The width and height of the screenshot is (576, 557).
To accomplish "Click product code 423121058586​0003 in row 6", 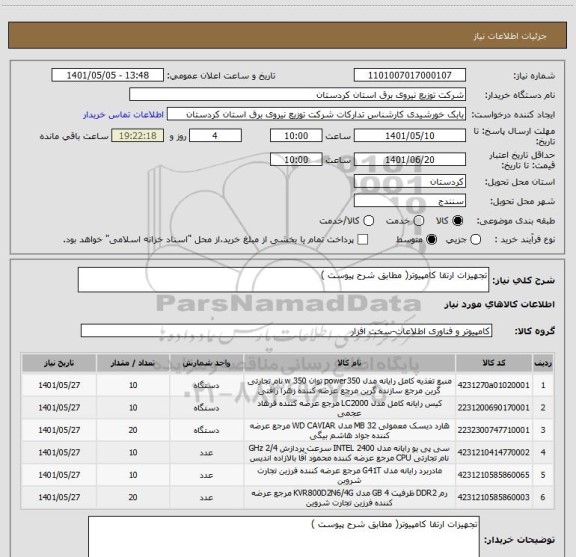I will (494, 497).
